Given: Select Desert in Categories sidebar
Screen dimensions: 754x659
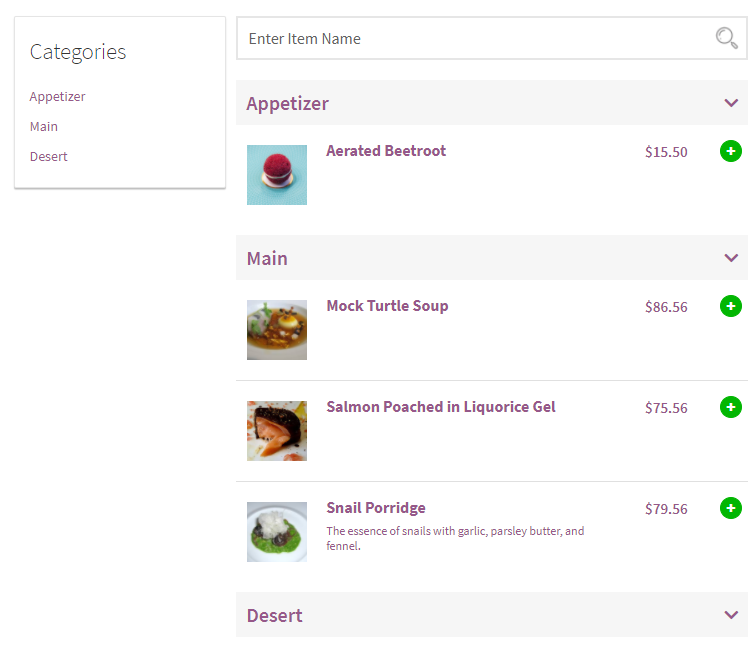Looking at the screenshot, I should (x=49, y=156).
